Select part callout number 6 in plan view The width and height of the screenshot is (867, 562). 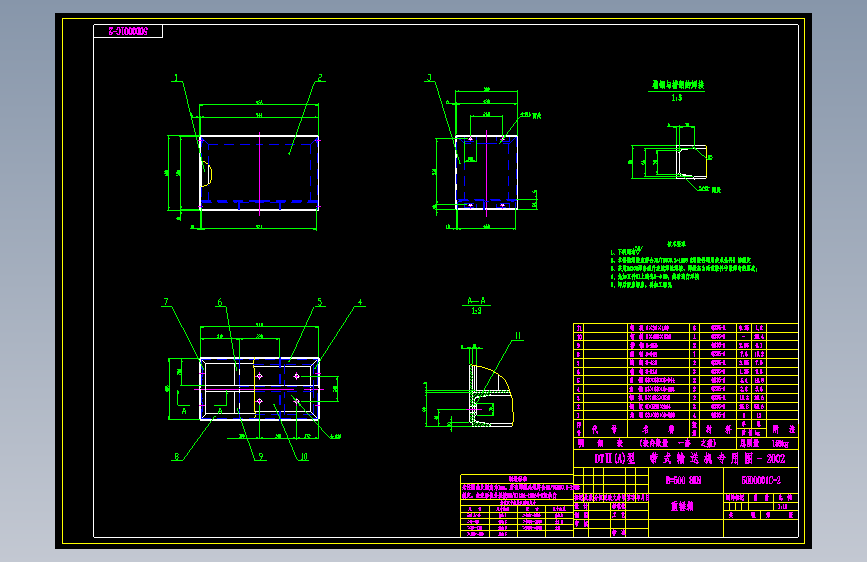[x=220, y=302]
